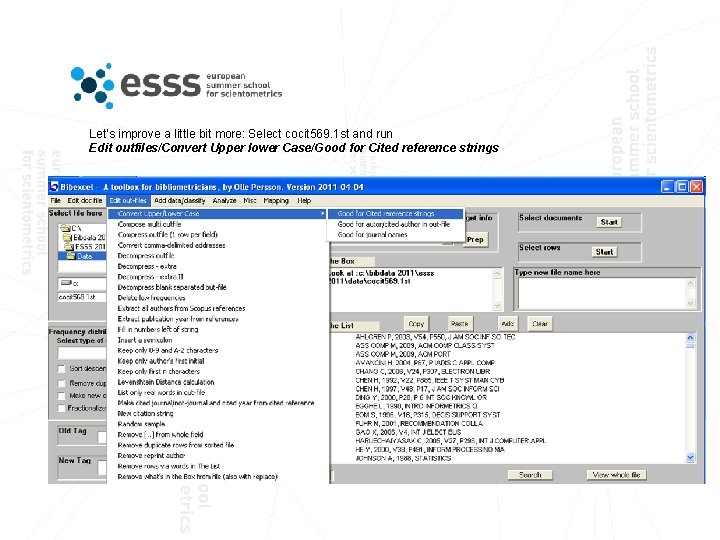This screenshot has height=540, width=720.
Task: Choose Good for journal names
Action: pyautogui.click(x=395, y=235)
